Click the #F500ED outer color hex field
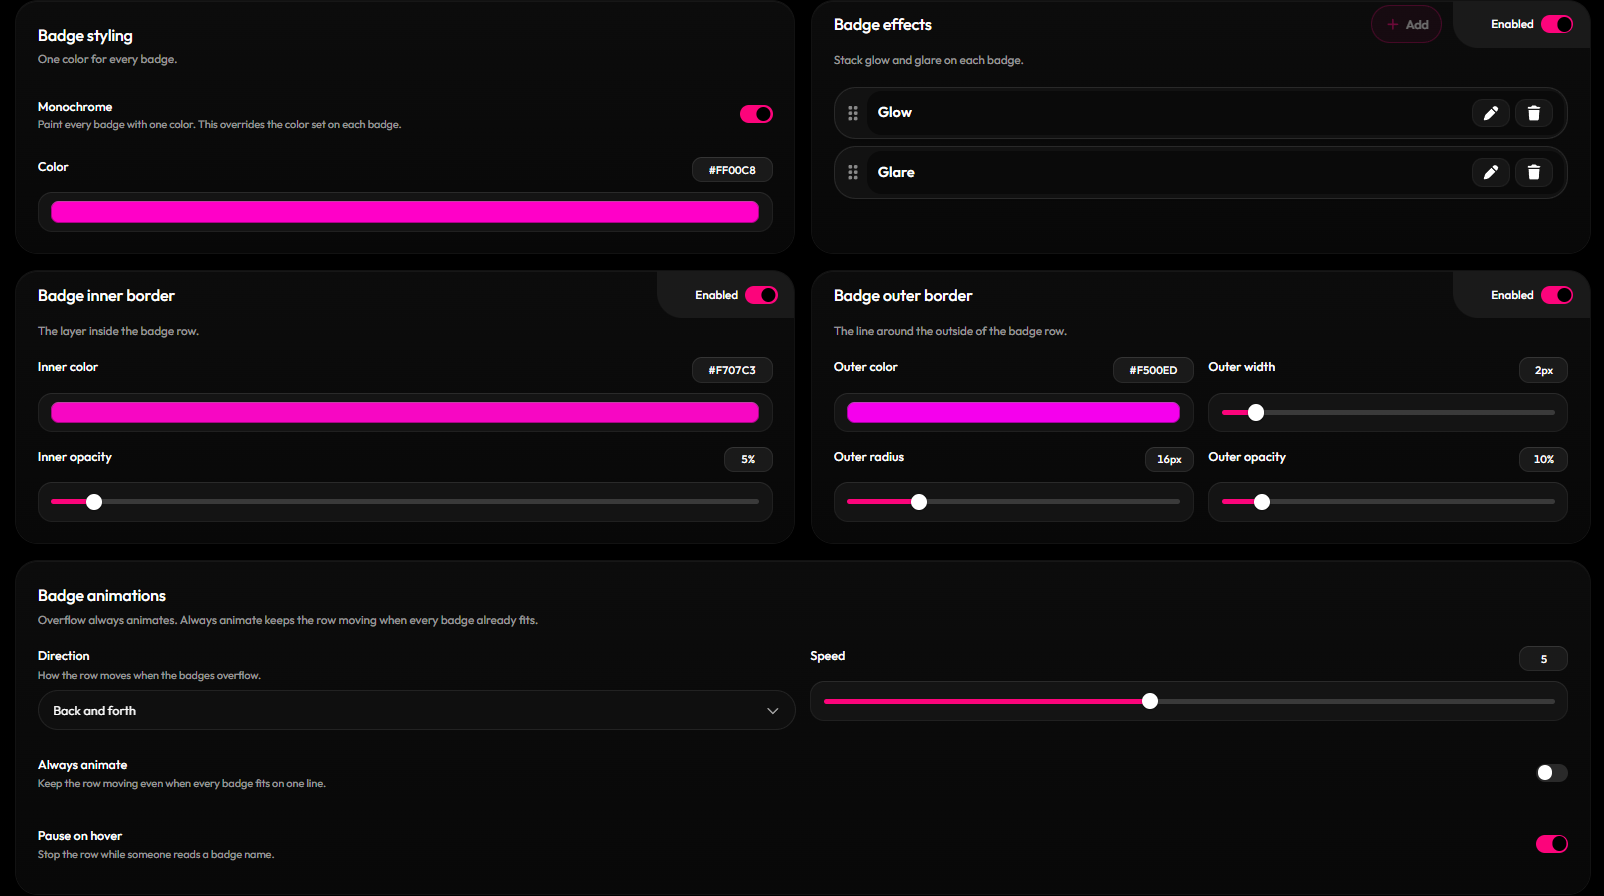This screenshot has width=1604, height=896. tap(1153, 370)
